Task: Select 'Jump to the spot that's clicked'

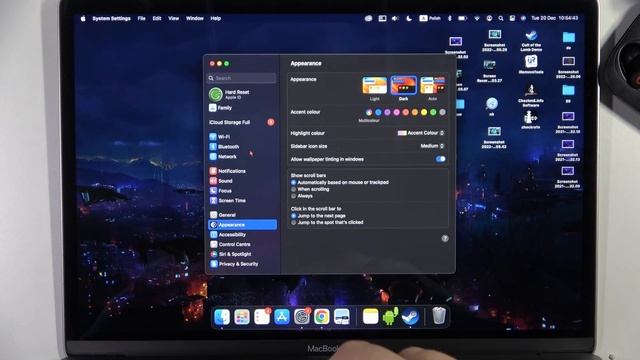Action: tap(293, 222)
